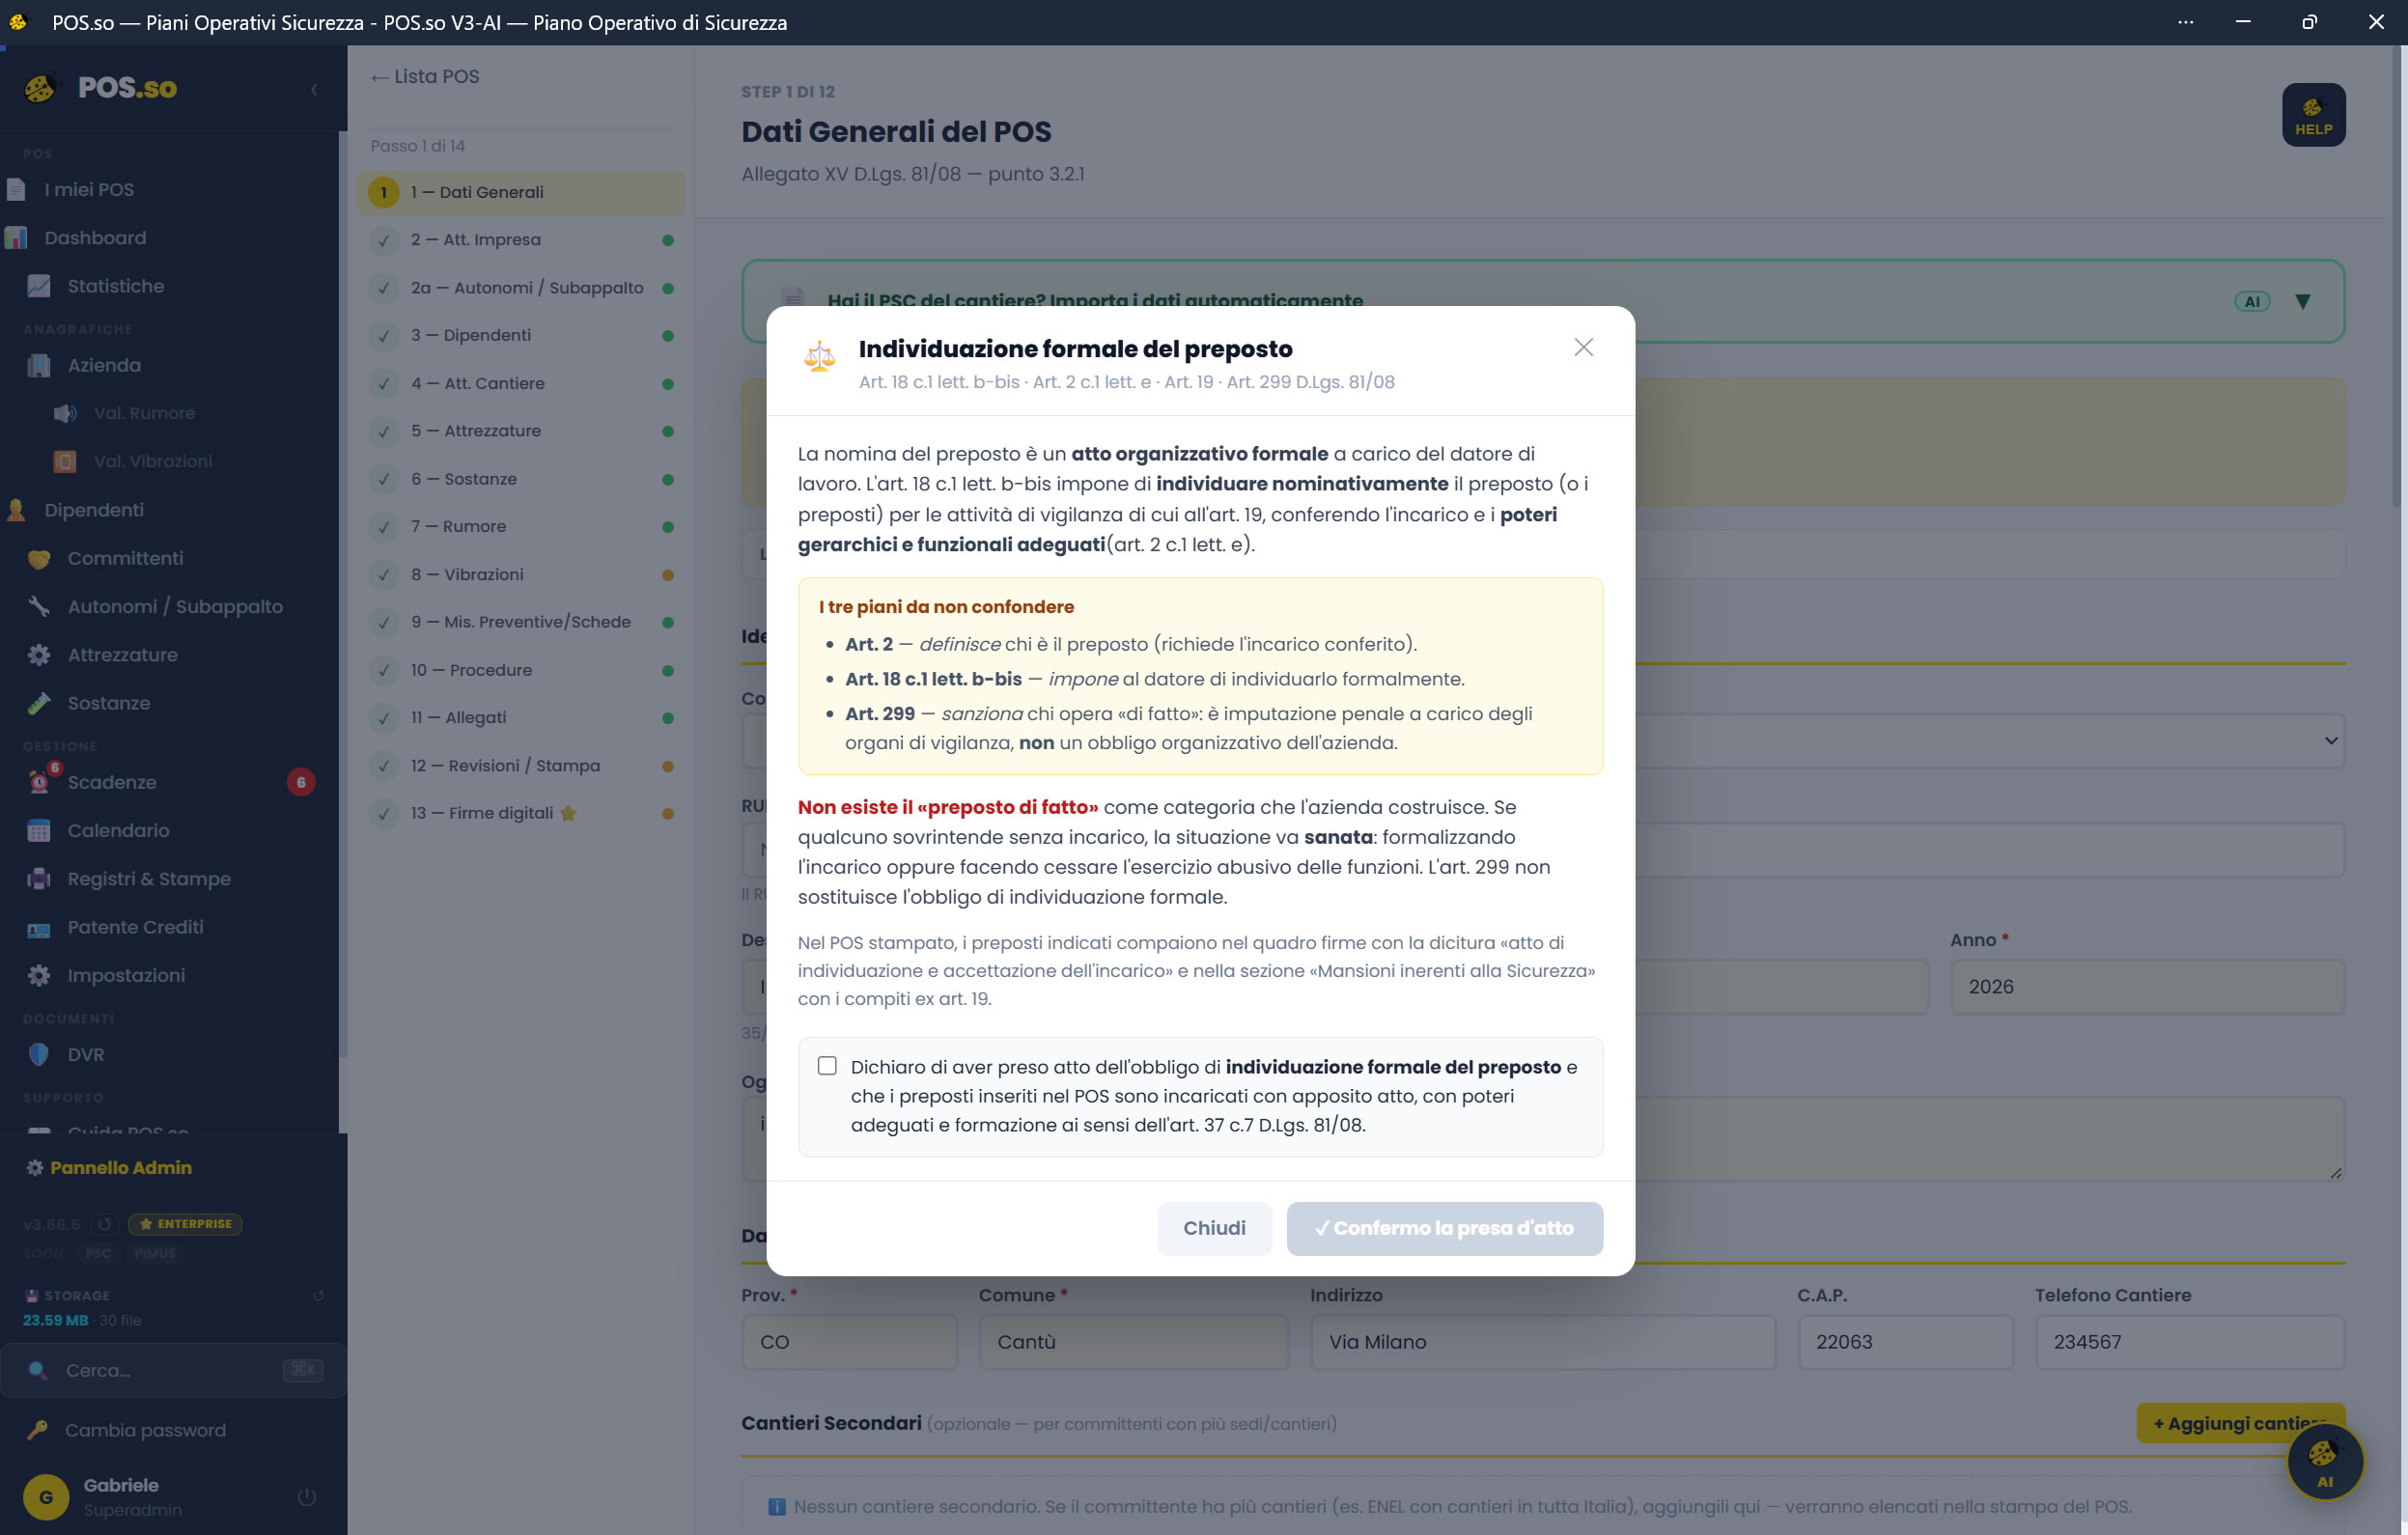Go to step 3 — Dipendenti
2408x1535 pixels.
point(520,335)
